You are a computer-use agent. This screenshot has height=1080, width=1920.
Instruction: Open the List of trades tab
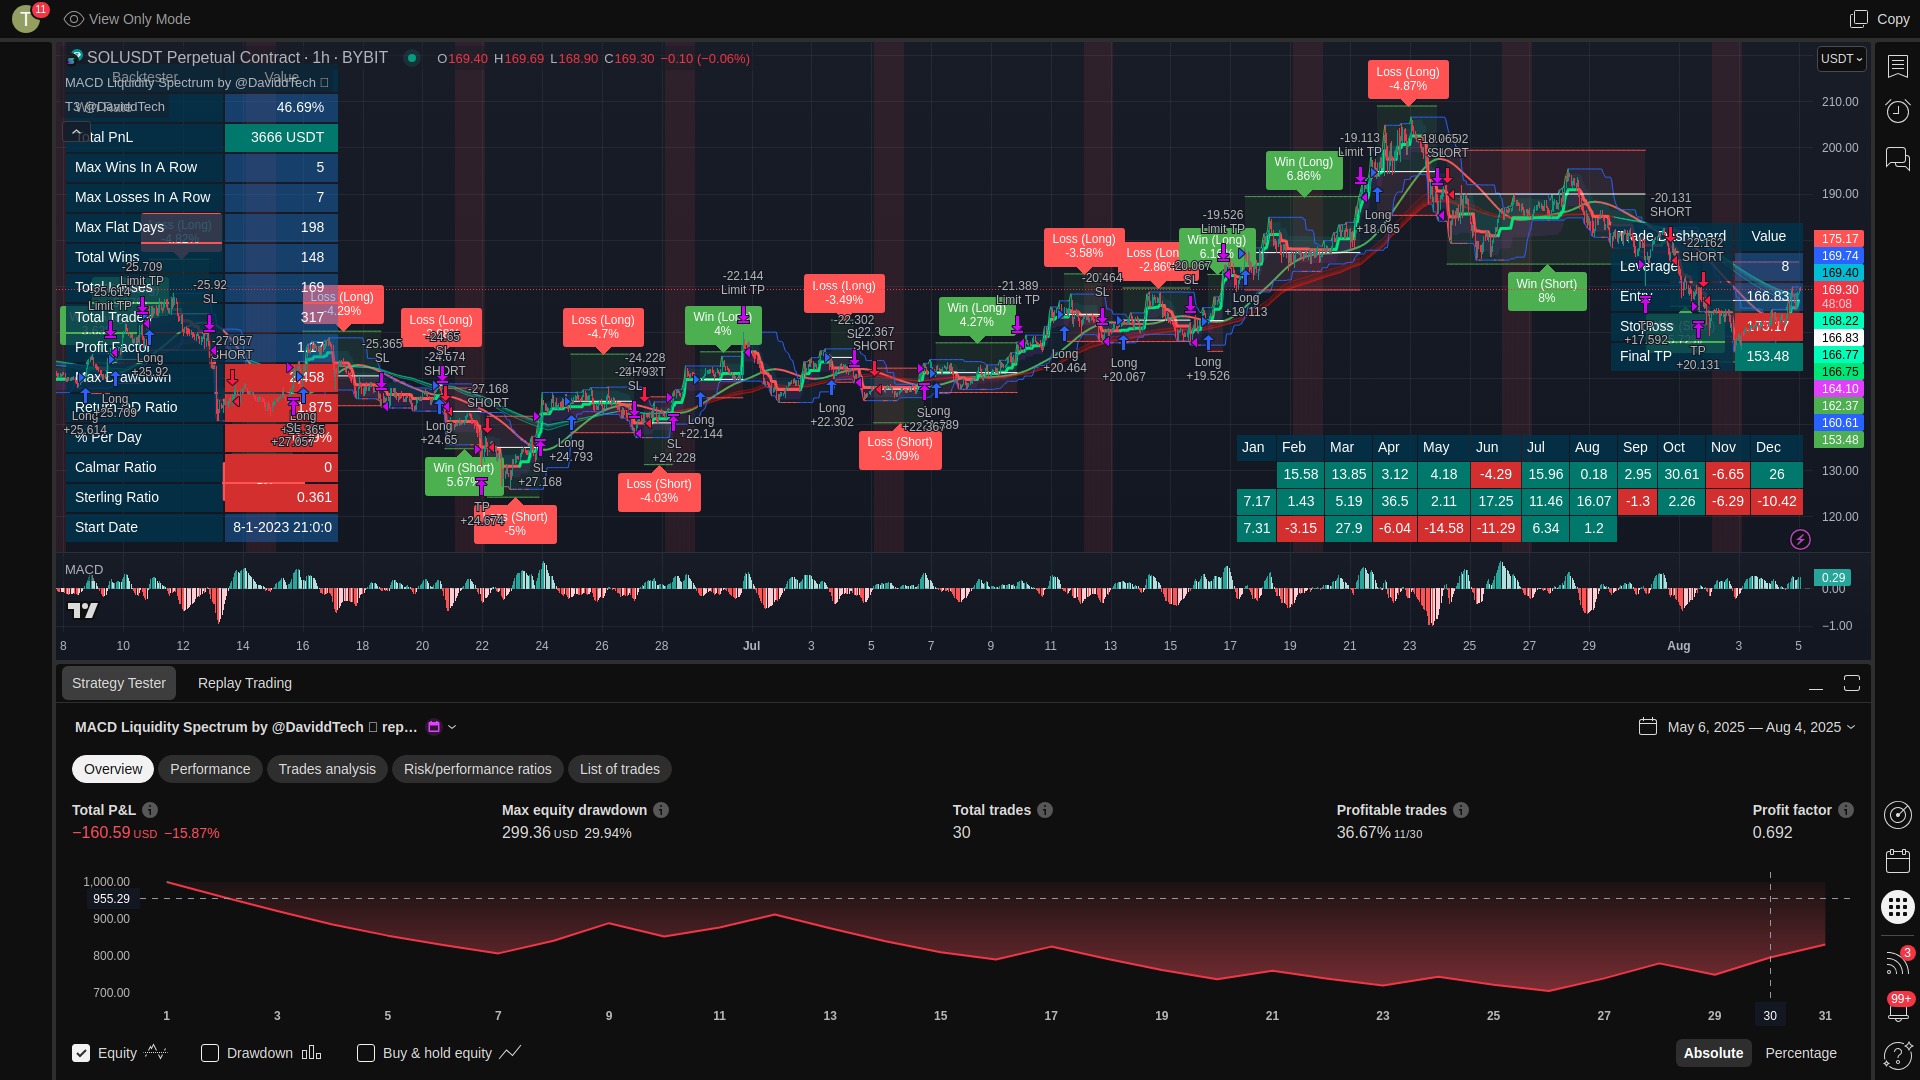(620, 769)
